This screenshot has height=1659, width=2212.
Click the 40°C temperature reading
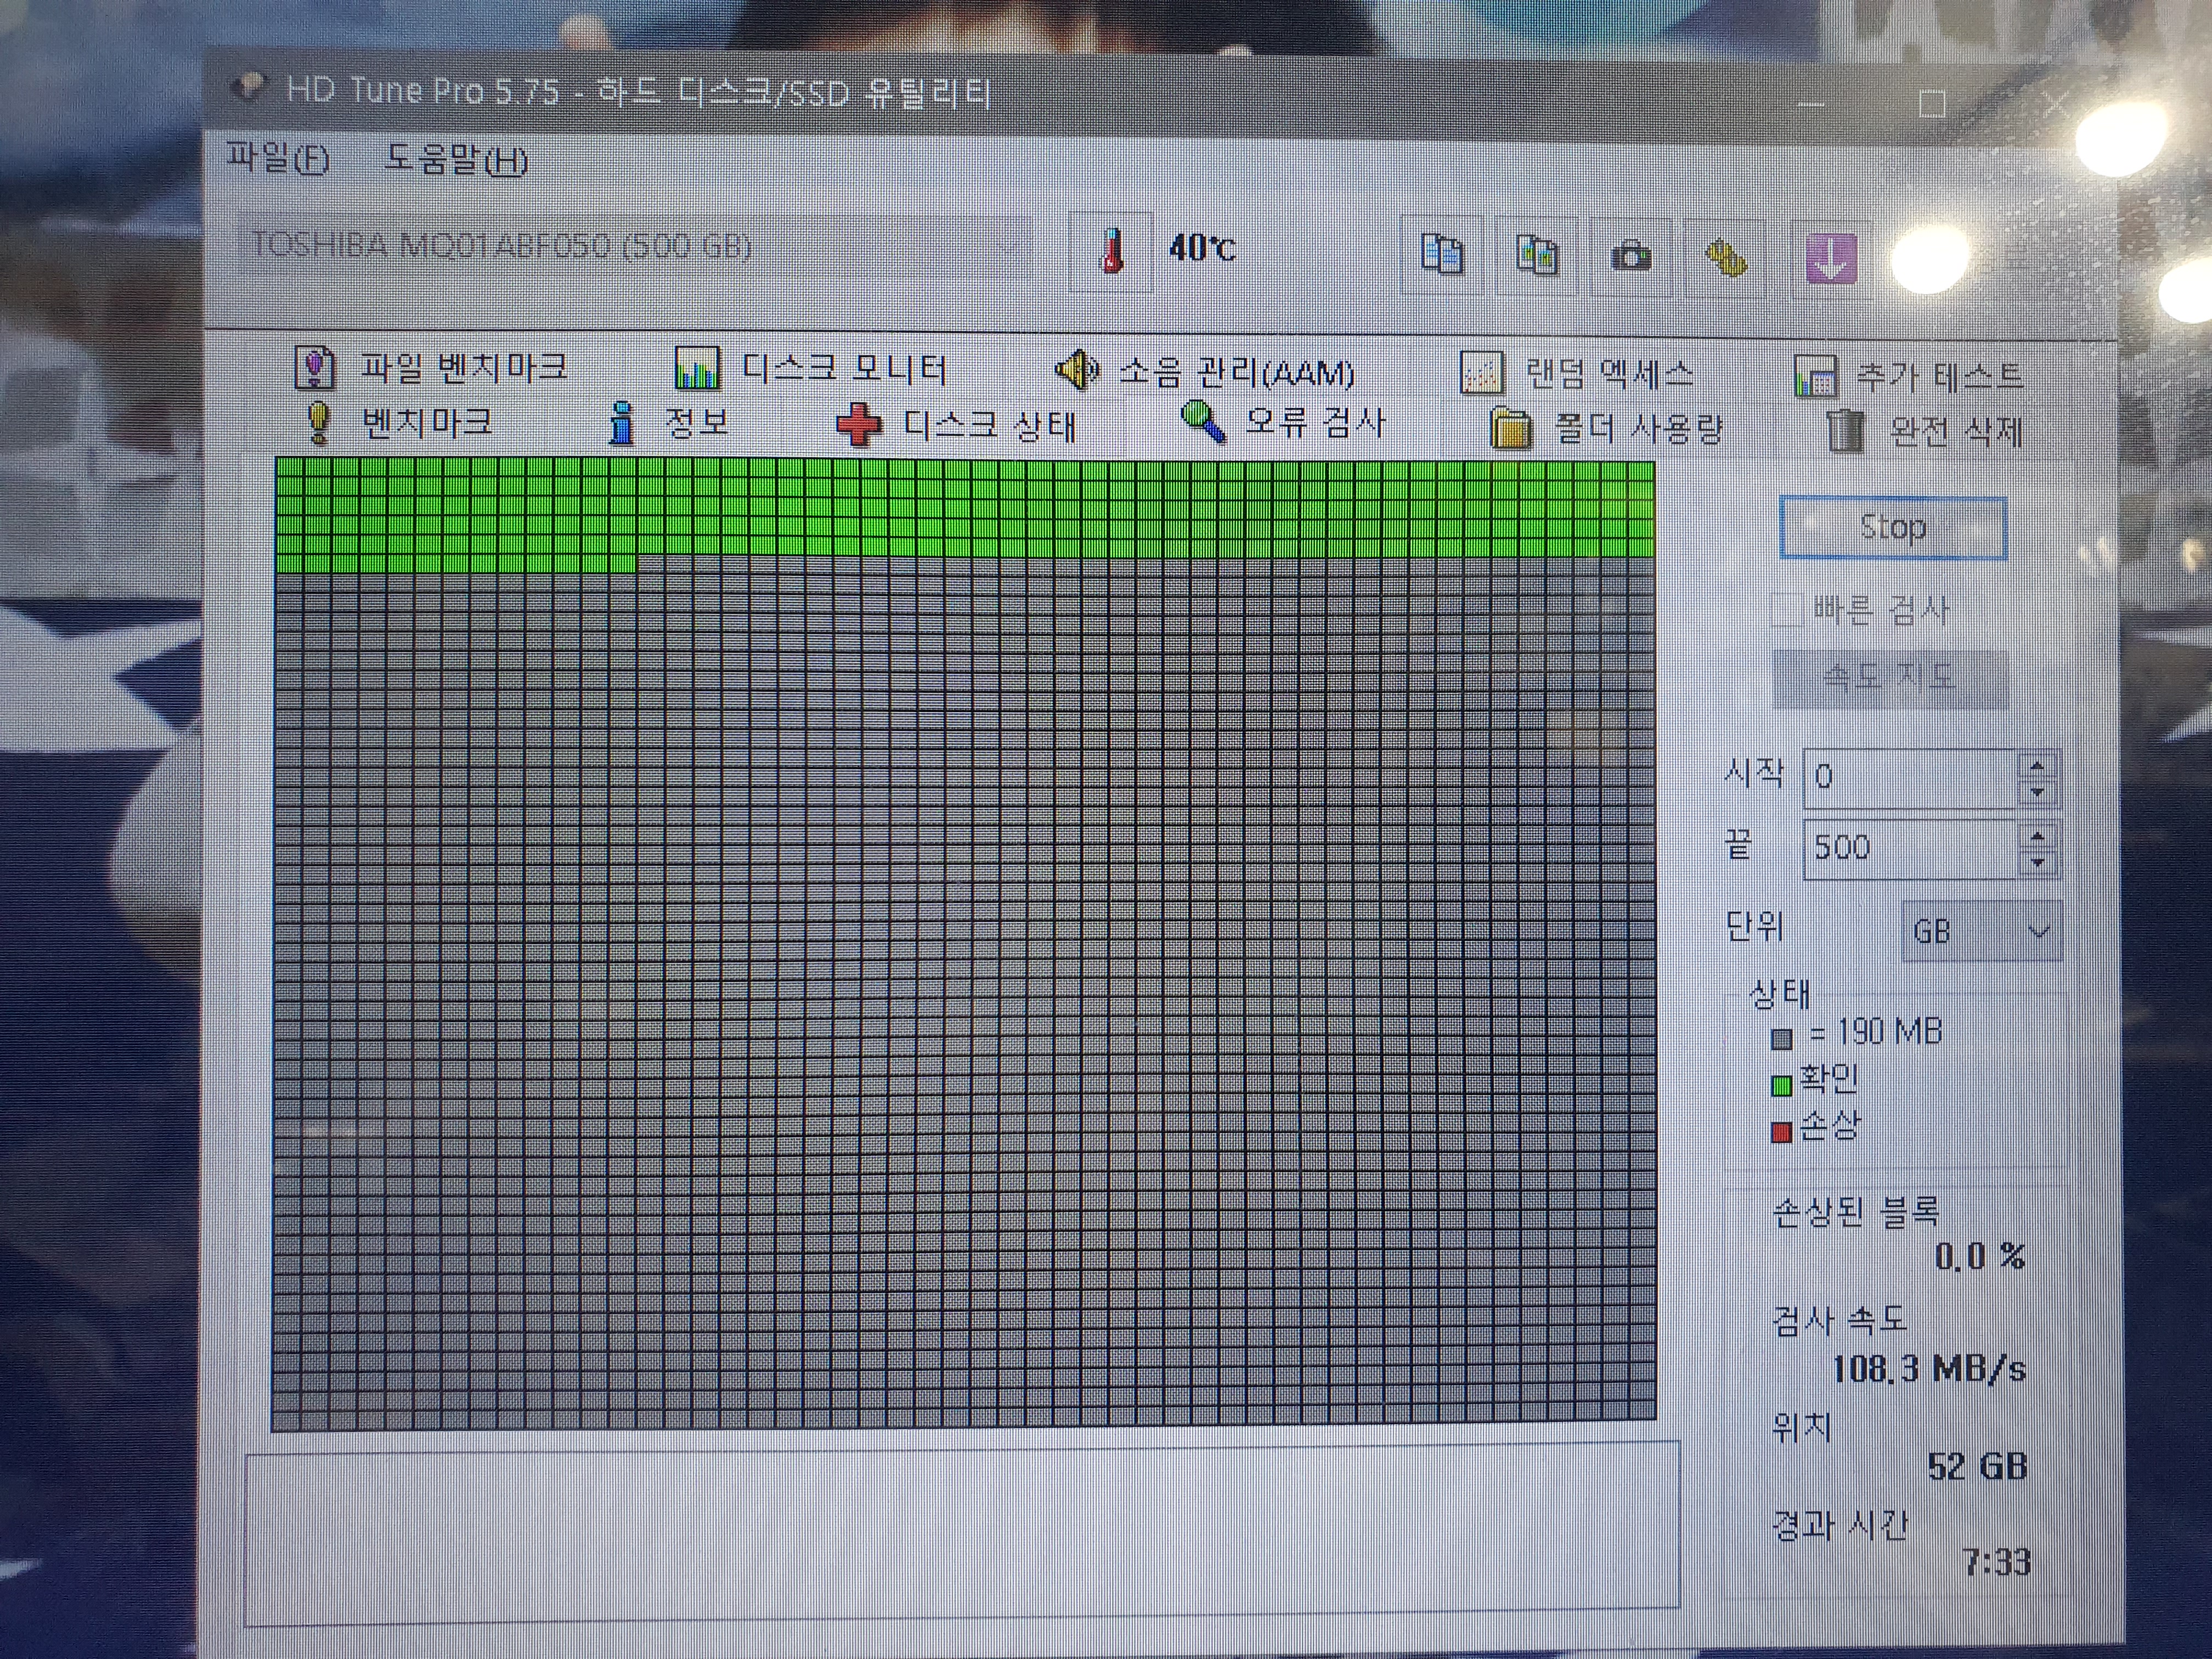(1202, 247)
